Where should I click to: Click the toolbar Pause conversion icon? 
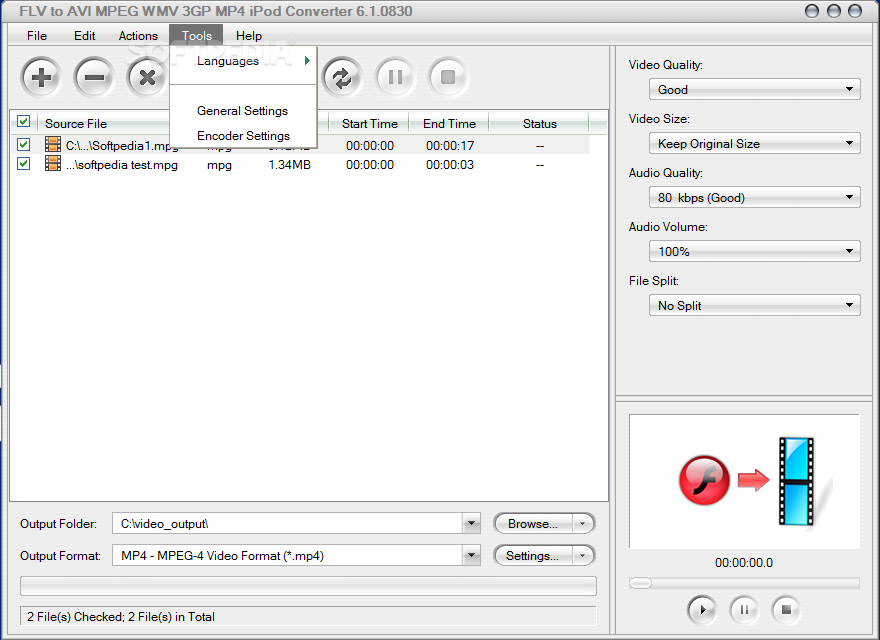click(395, 77)
